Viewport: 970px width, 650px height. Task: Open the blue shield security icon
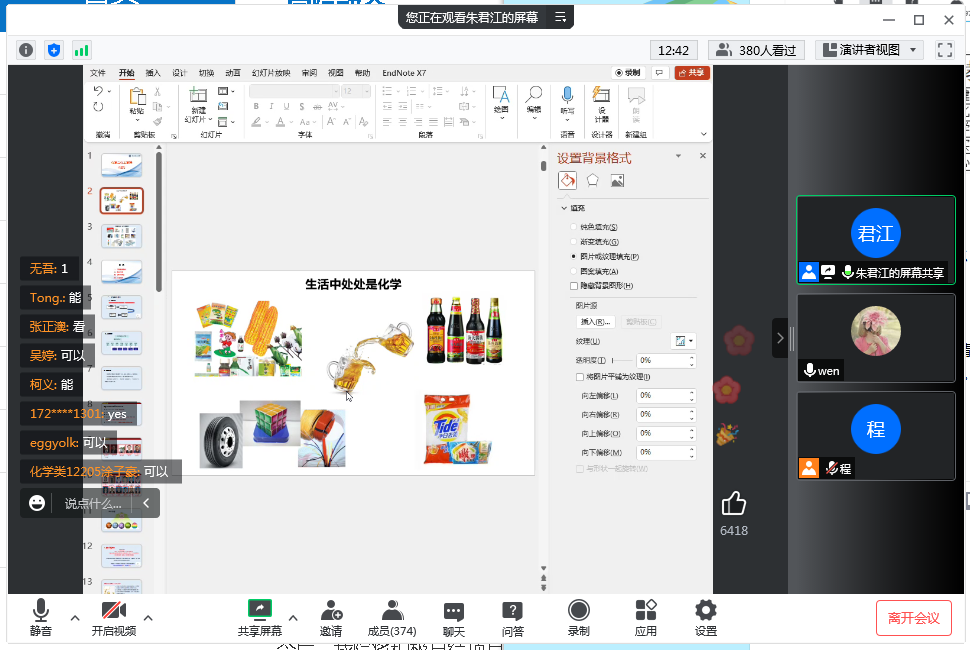[54, 50]
